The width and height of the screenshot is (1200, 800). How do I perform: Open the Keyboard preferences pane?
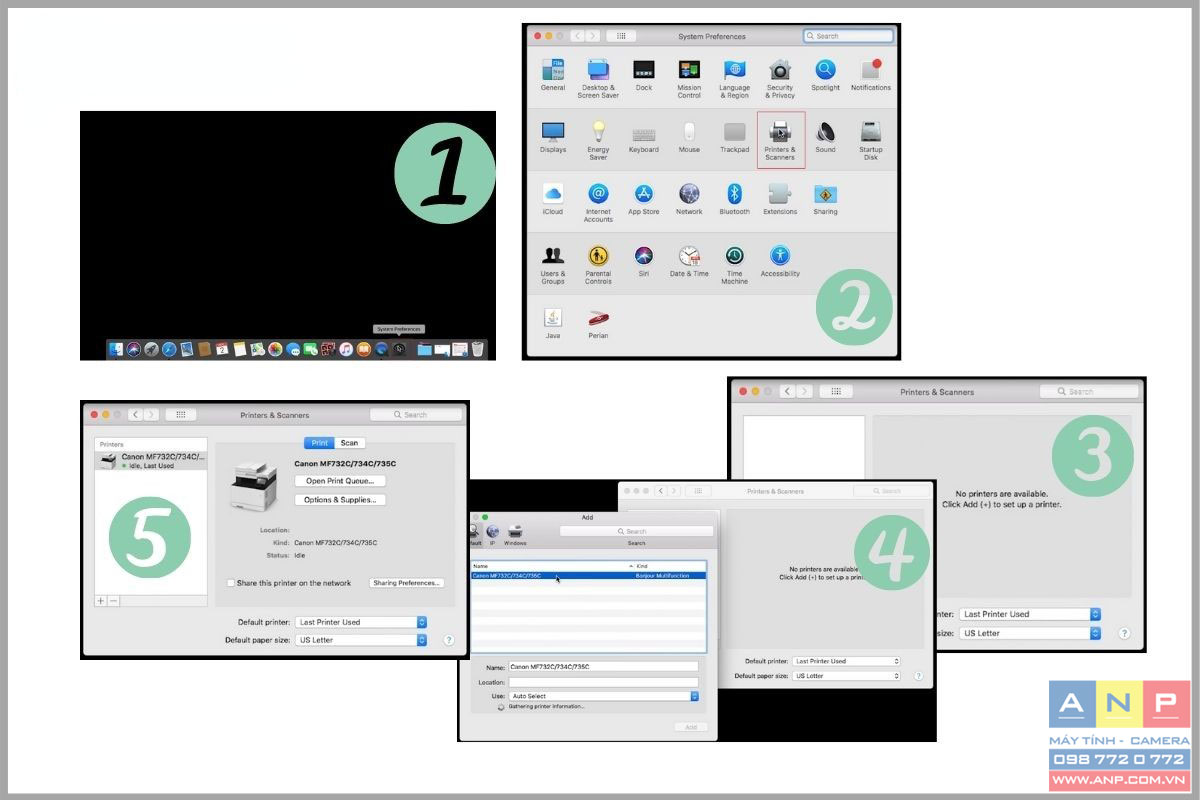click(644, 138)
